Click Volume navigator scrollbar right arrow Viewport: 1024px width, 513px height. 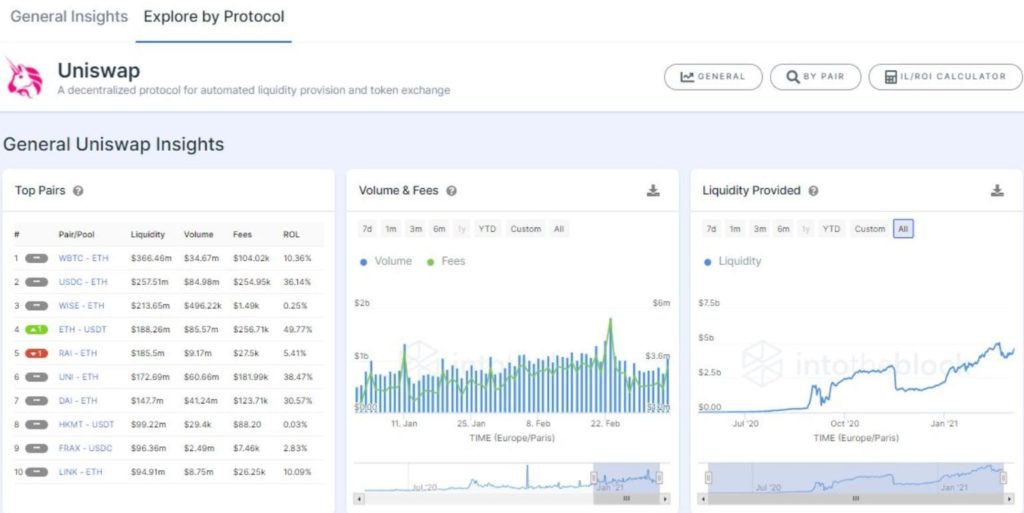[665, 499]
